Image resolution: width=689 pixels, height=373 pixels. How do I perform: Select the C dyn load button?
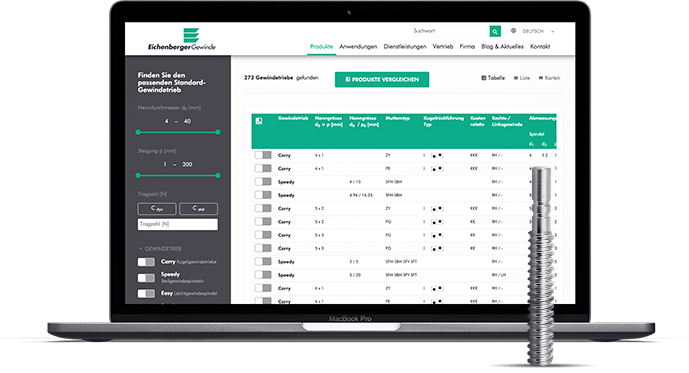157,209
